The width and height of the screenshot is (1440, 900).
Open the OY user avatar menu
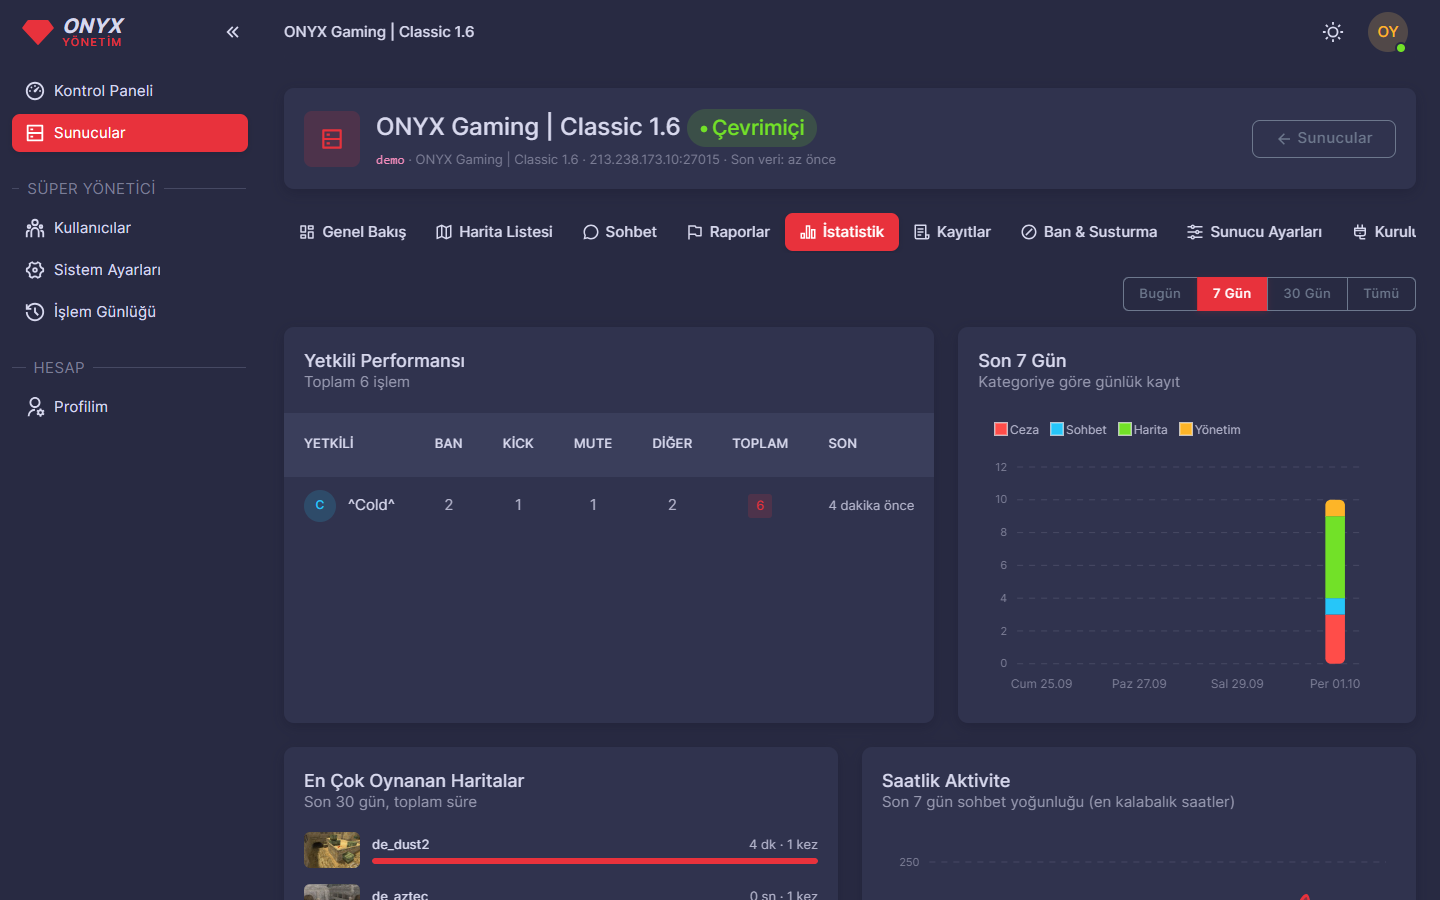pyautogui.click(x=1388, y=32)
